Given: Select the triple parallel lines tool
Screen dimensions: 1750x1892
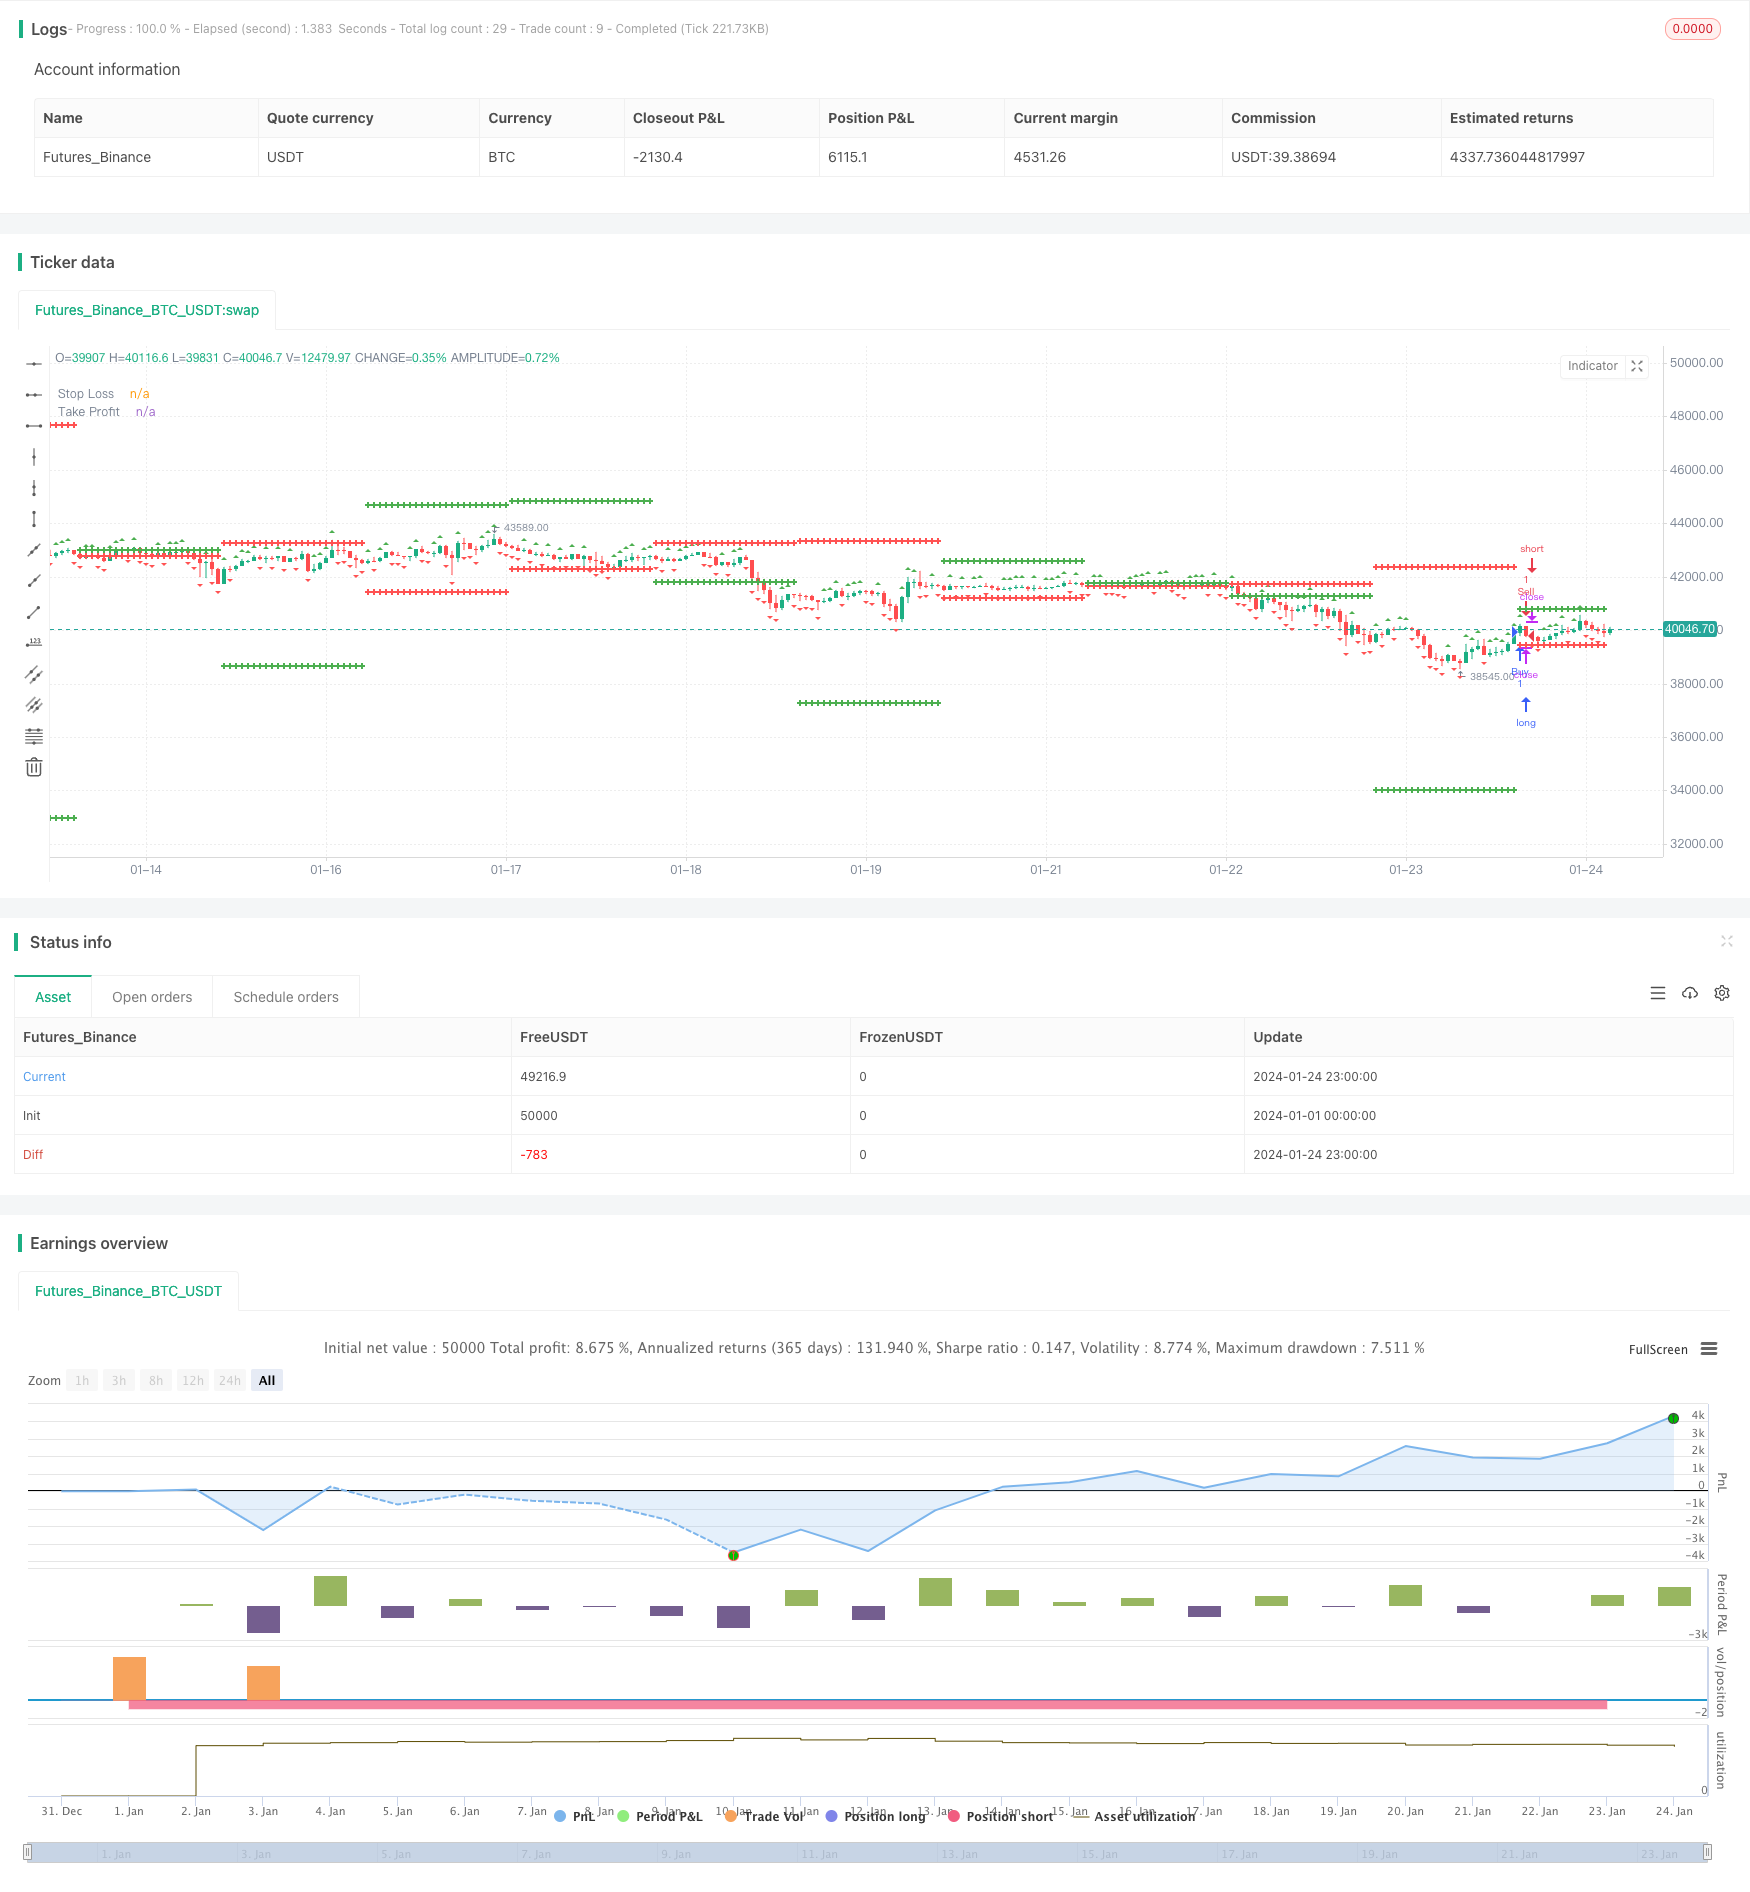Looking at the screenshot, I should point(34,705).
